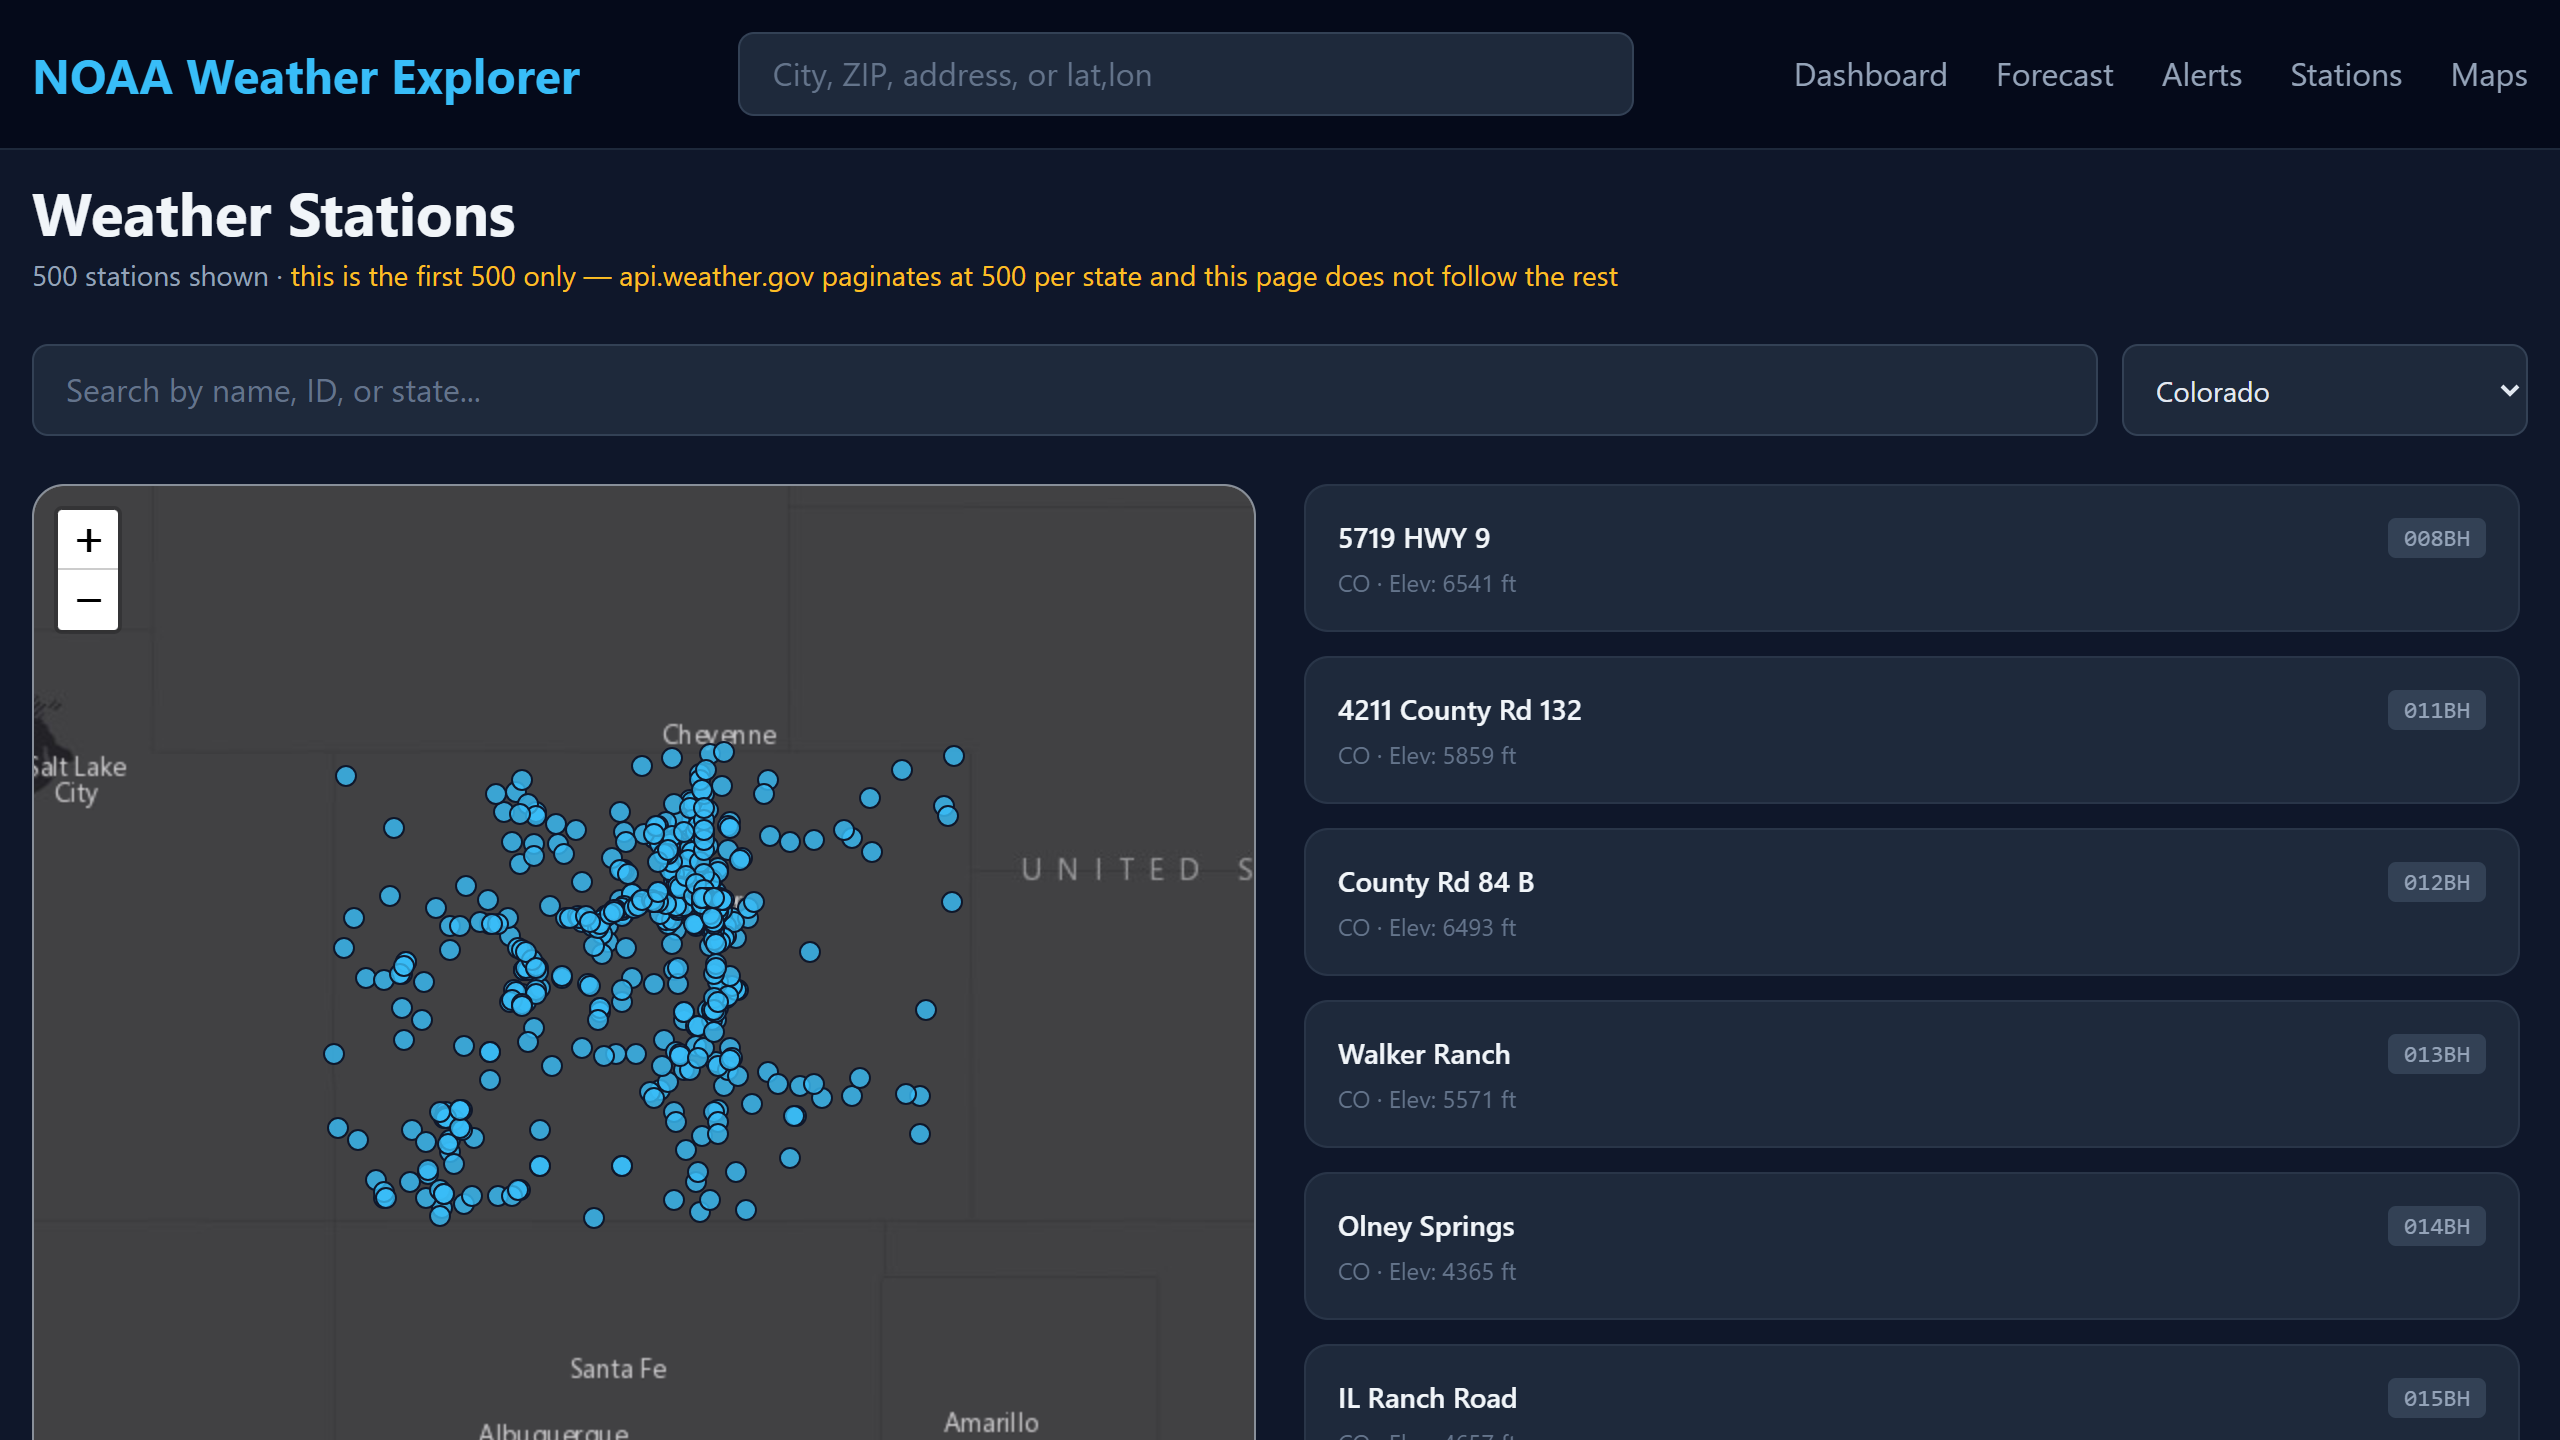The height and width of the screenshot is (1440, 2560).
Task: Click the 008BH station ID badge
Action: click(2436, 538)
